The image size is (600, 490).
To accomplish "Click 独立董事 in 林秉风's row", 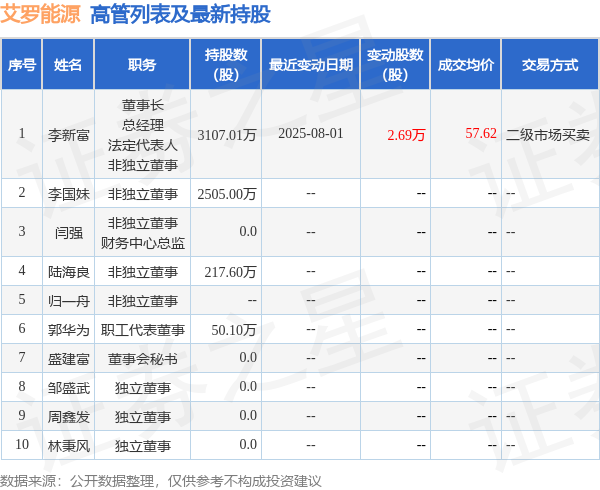I will [143, 446].
